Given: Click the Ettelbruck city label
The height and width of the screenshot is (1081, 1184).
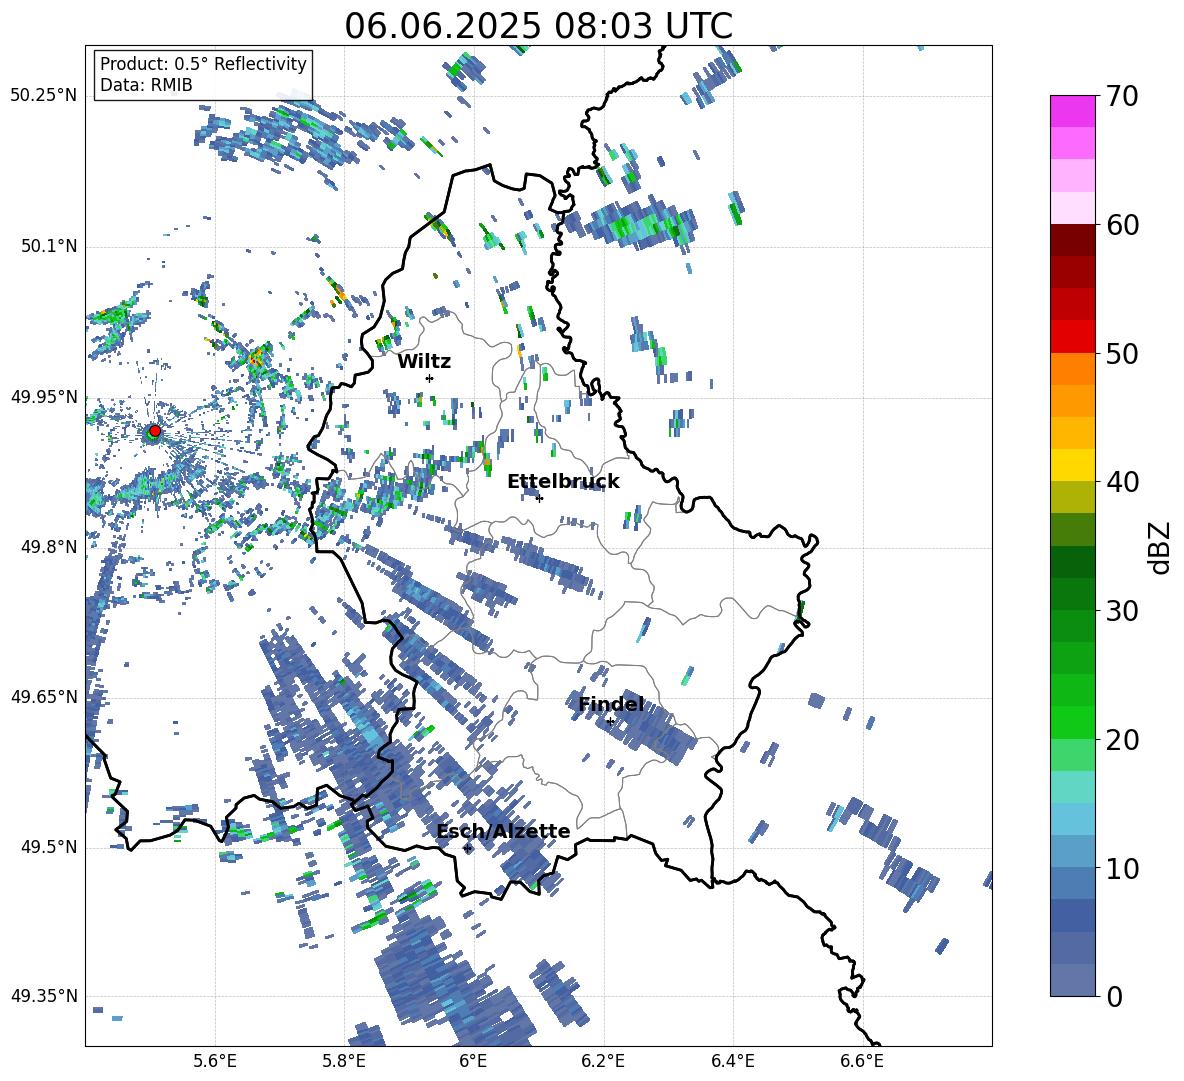Looking at the screenshot, I should 563,482.
